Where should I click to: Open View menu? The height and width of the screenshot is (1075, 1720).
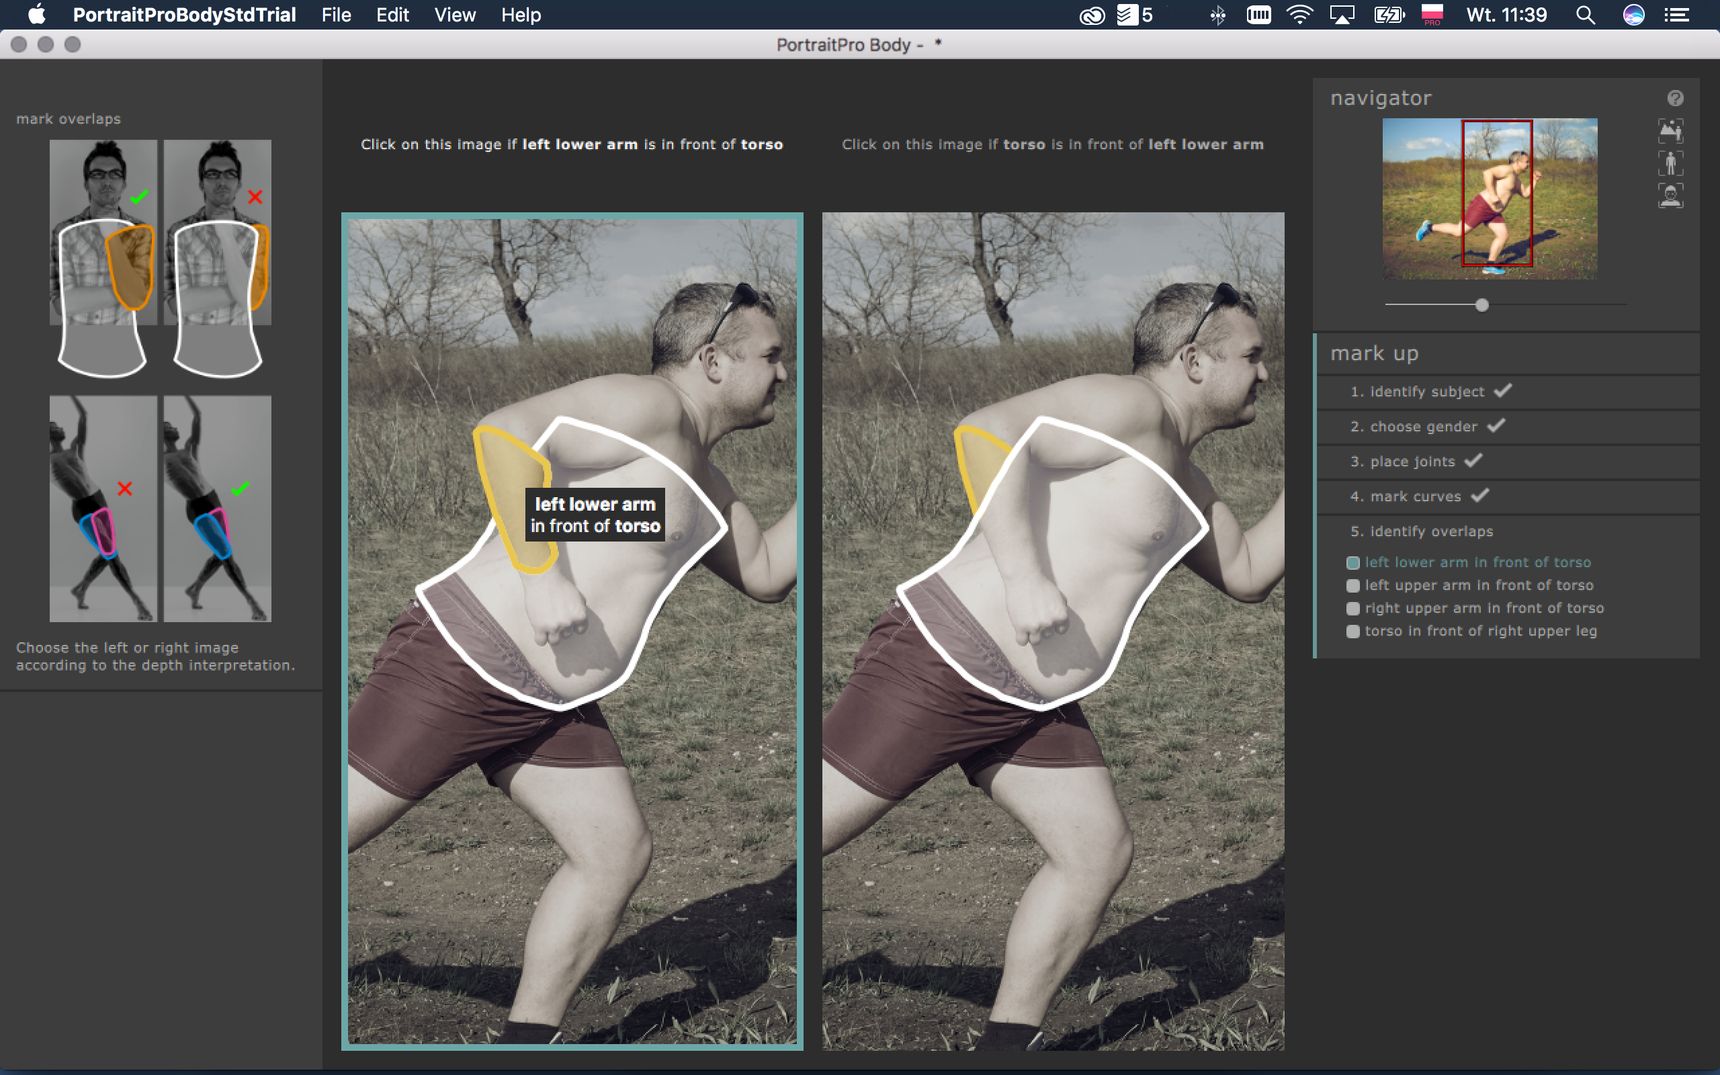455,15
